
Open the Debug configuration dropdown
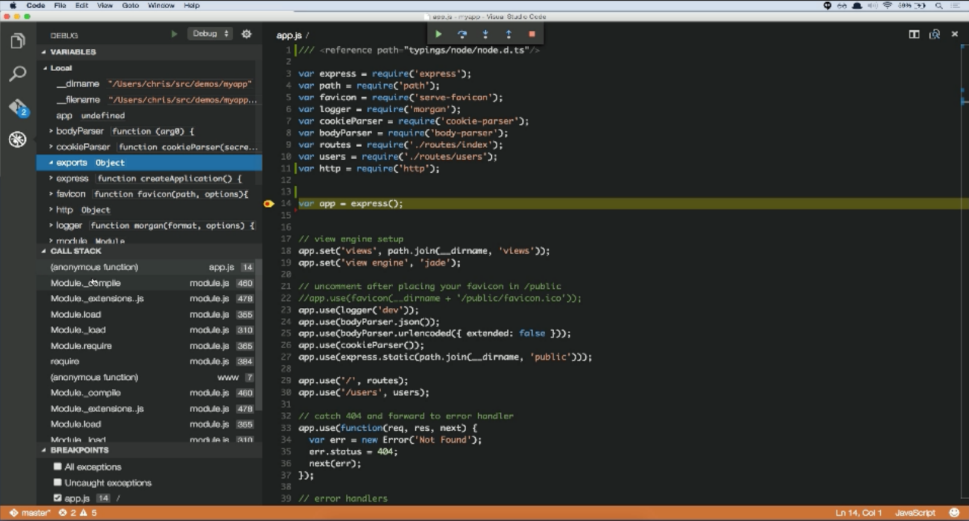(x=210, y=34)
